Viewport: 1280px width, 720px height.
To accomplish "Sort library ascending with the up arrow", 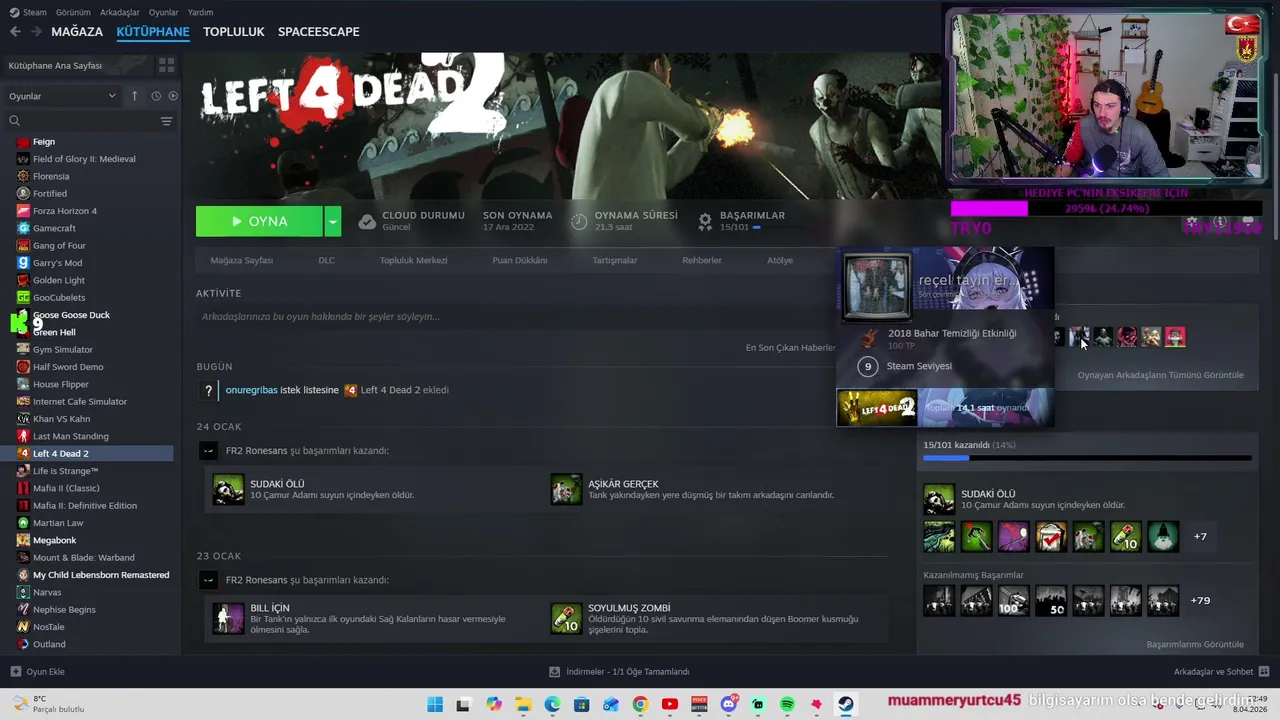I will point(134,96).
